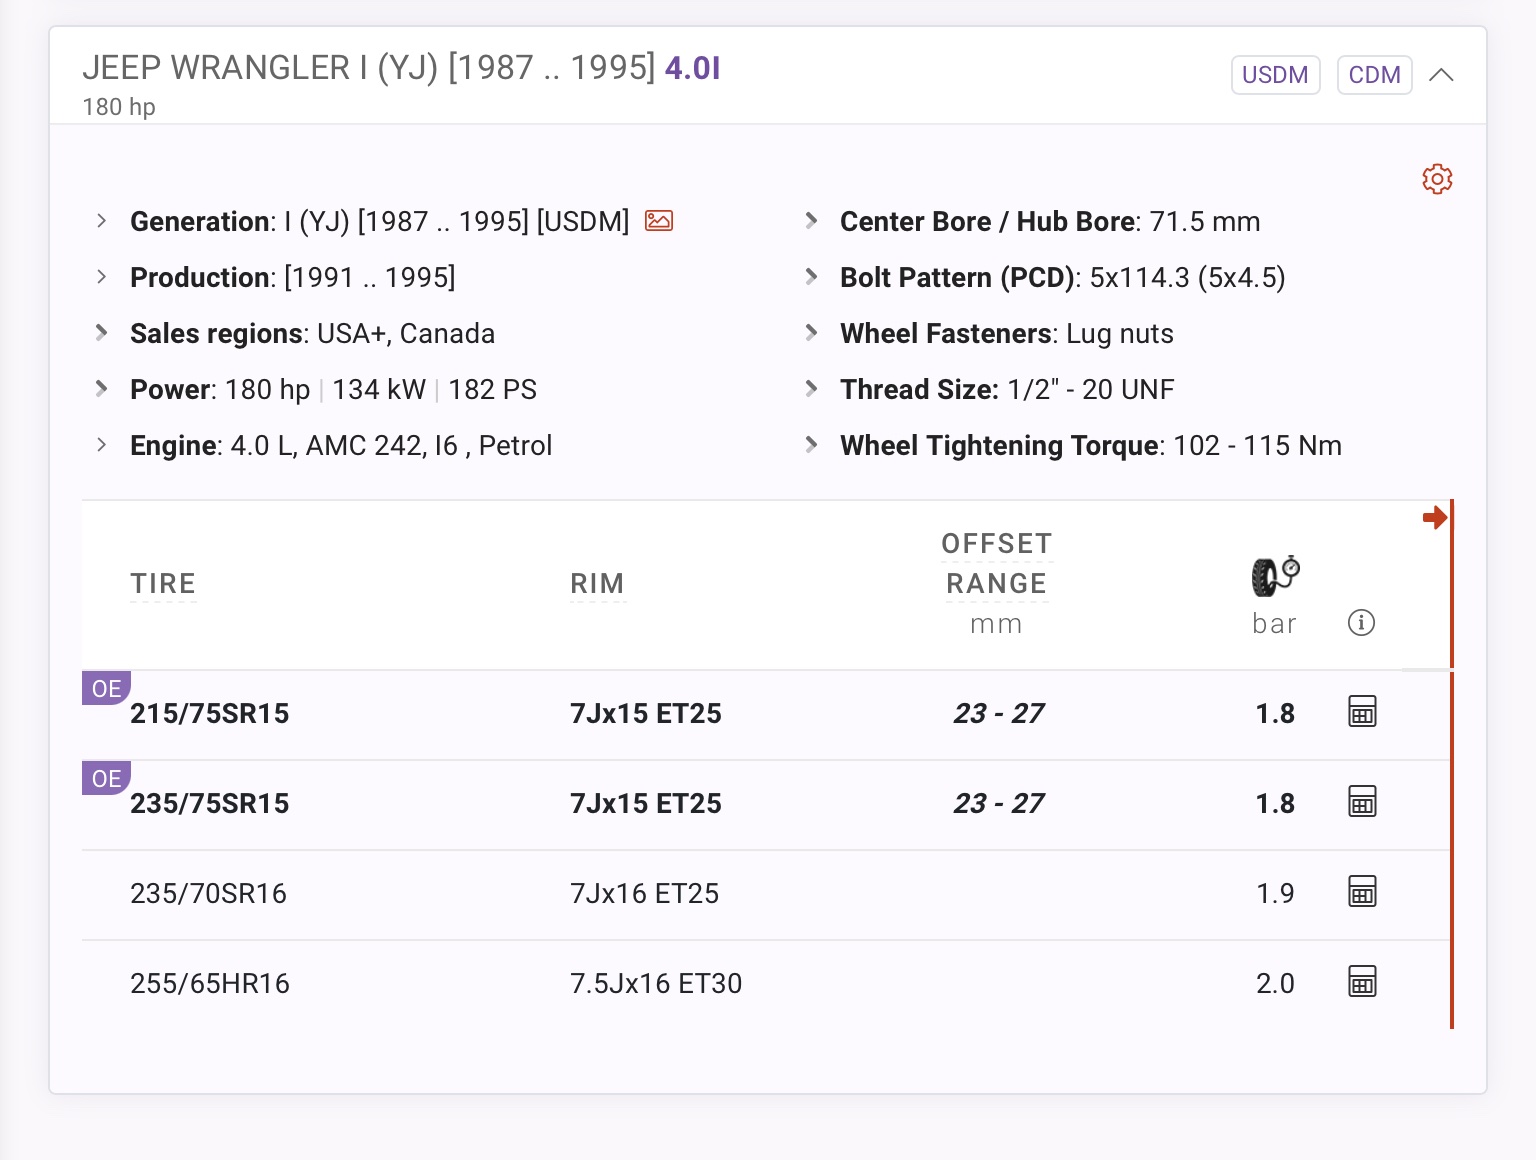Open the orange settings gear icon
The height and width of the screenshot is (1160, 1536).
pyautogui.click(x=1437, y=179)
